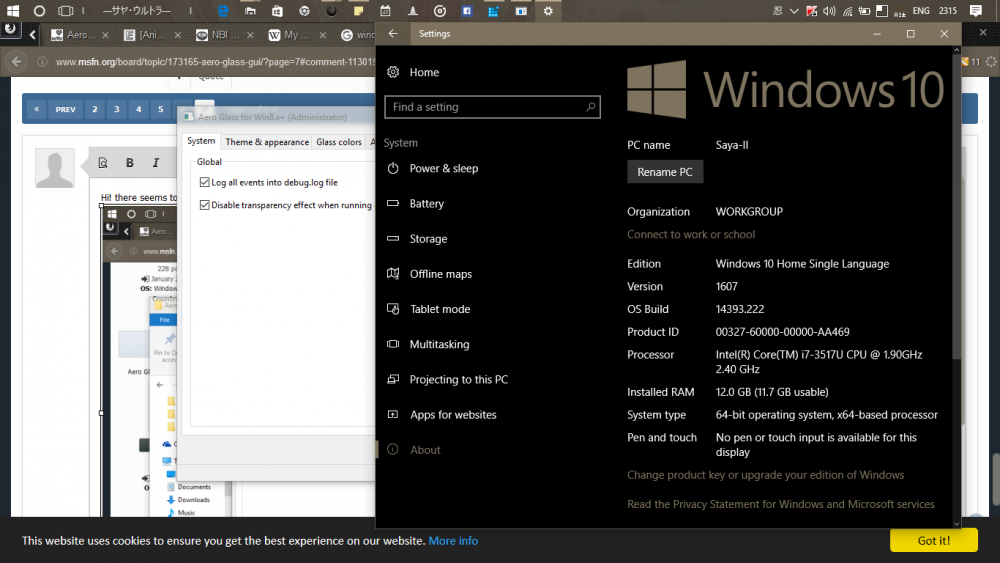Viewport: 1000px width, 563px height.
Task: Switch to Glass colors tab
Action: coord(339,142)
